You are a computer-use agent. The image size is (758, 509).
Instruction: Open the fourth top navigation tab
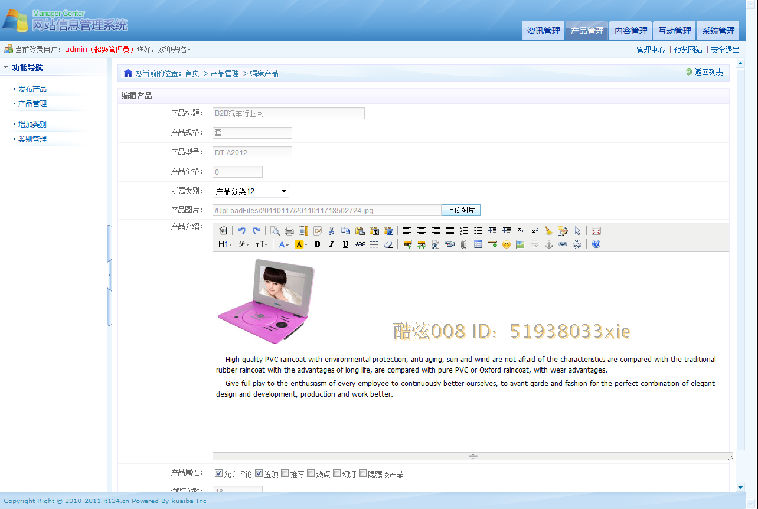[x=674, y=30]
